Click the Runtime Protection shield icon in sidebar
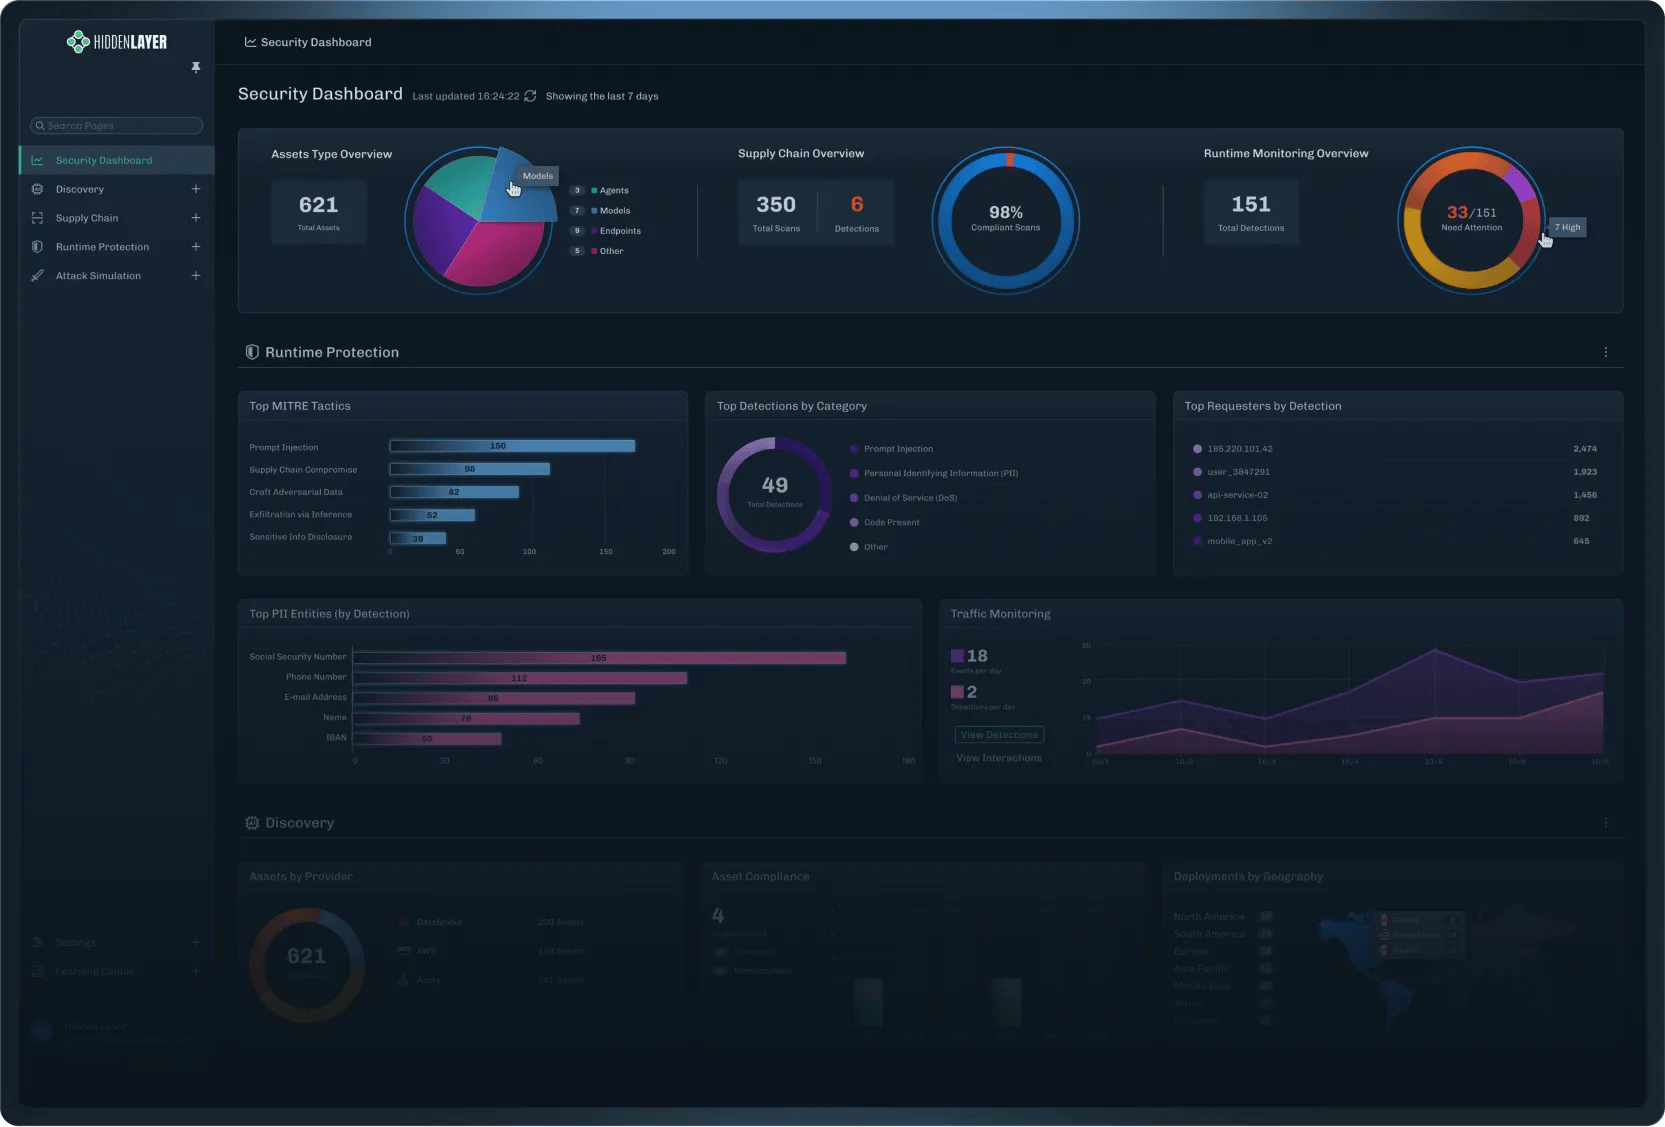The image size is (1665, 1127). (x=37, y=247)
